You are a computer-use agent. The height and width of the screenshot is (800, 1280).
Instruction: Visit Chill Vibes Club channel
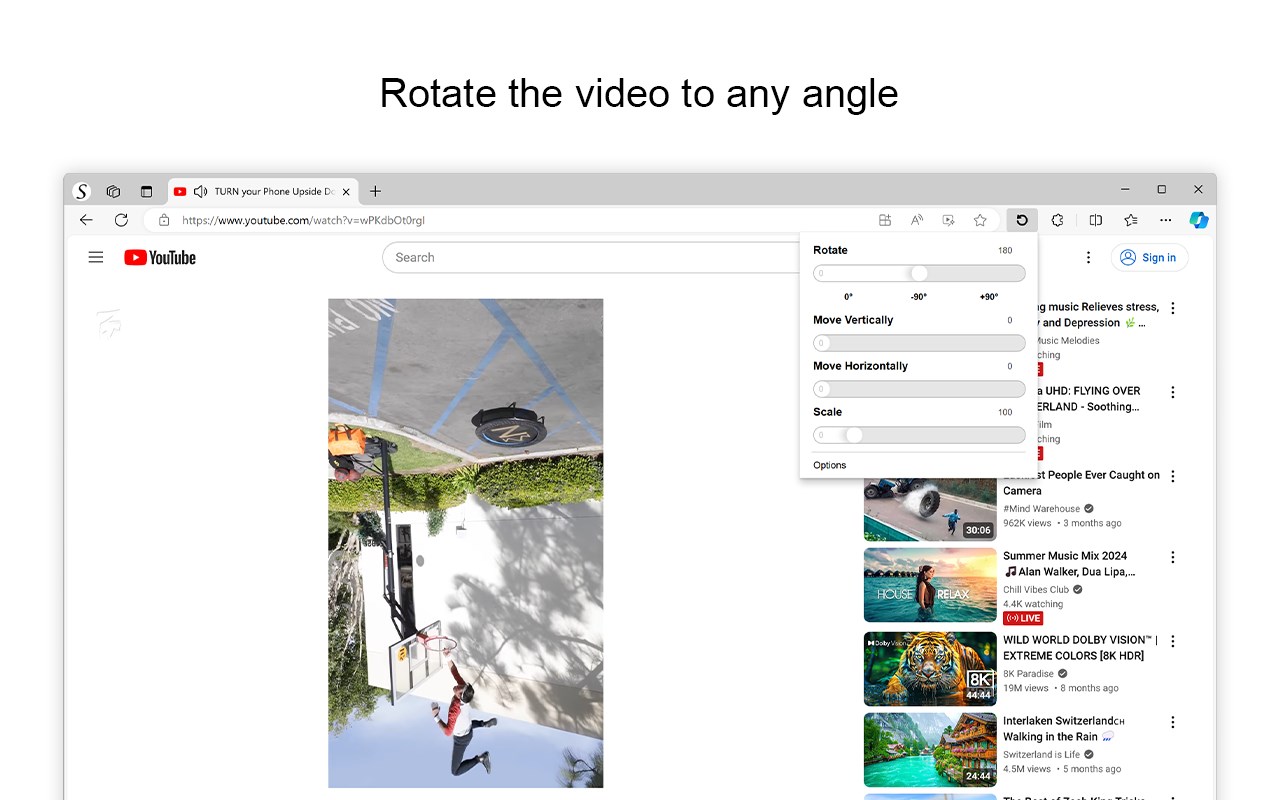point(1036,590)
